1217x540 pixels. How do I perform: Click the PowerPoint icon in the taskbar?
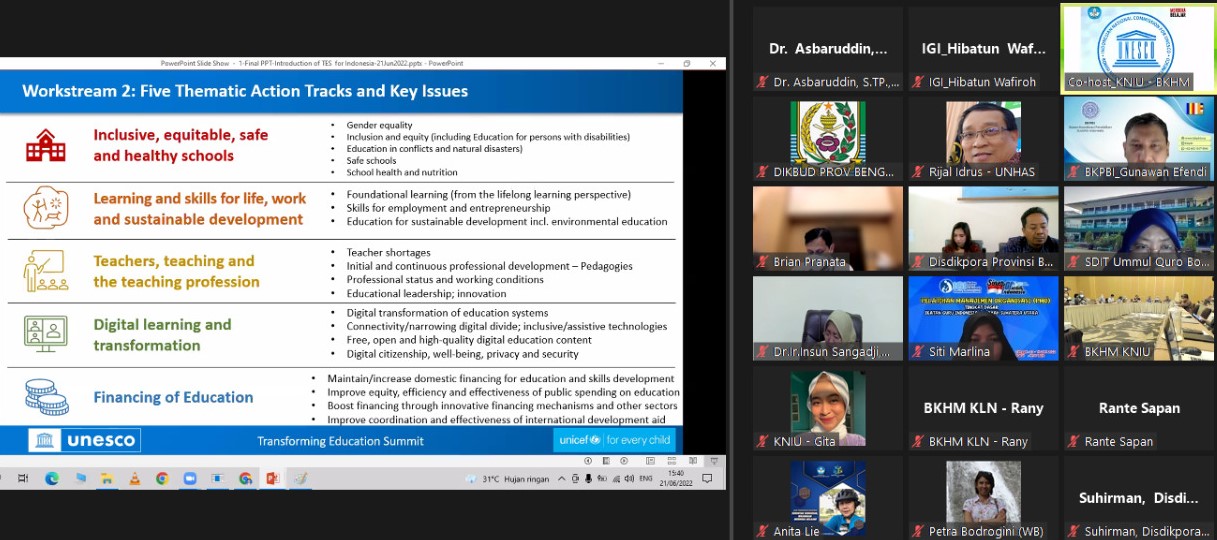[272, 478]
